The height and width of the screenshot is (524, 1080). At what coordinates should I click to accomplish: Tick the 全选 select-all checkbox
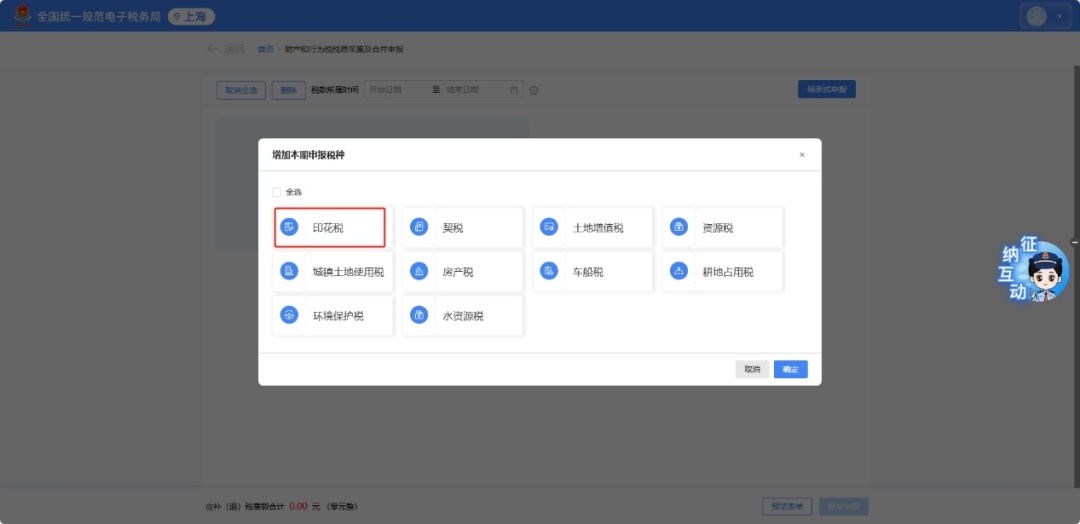[277, 192]
